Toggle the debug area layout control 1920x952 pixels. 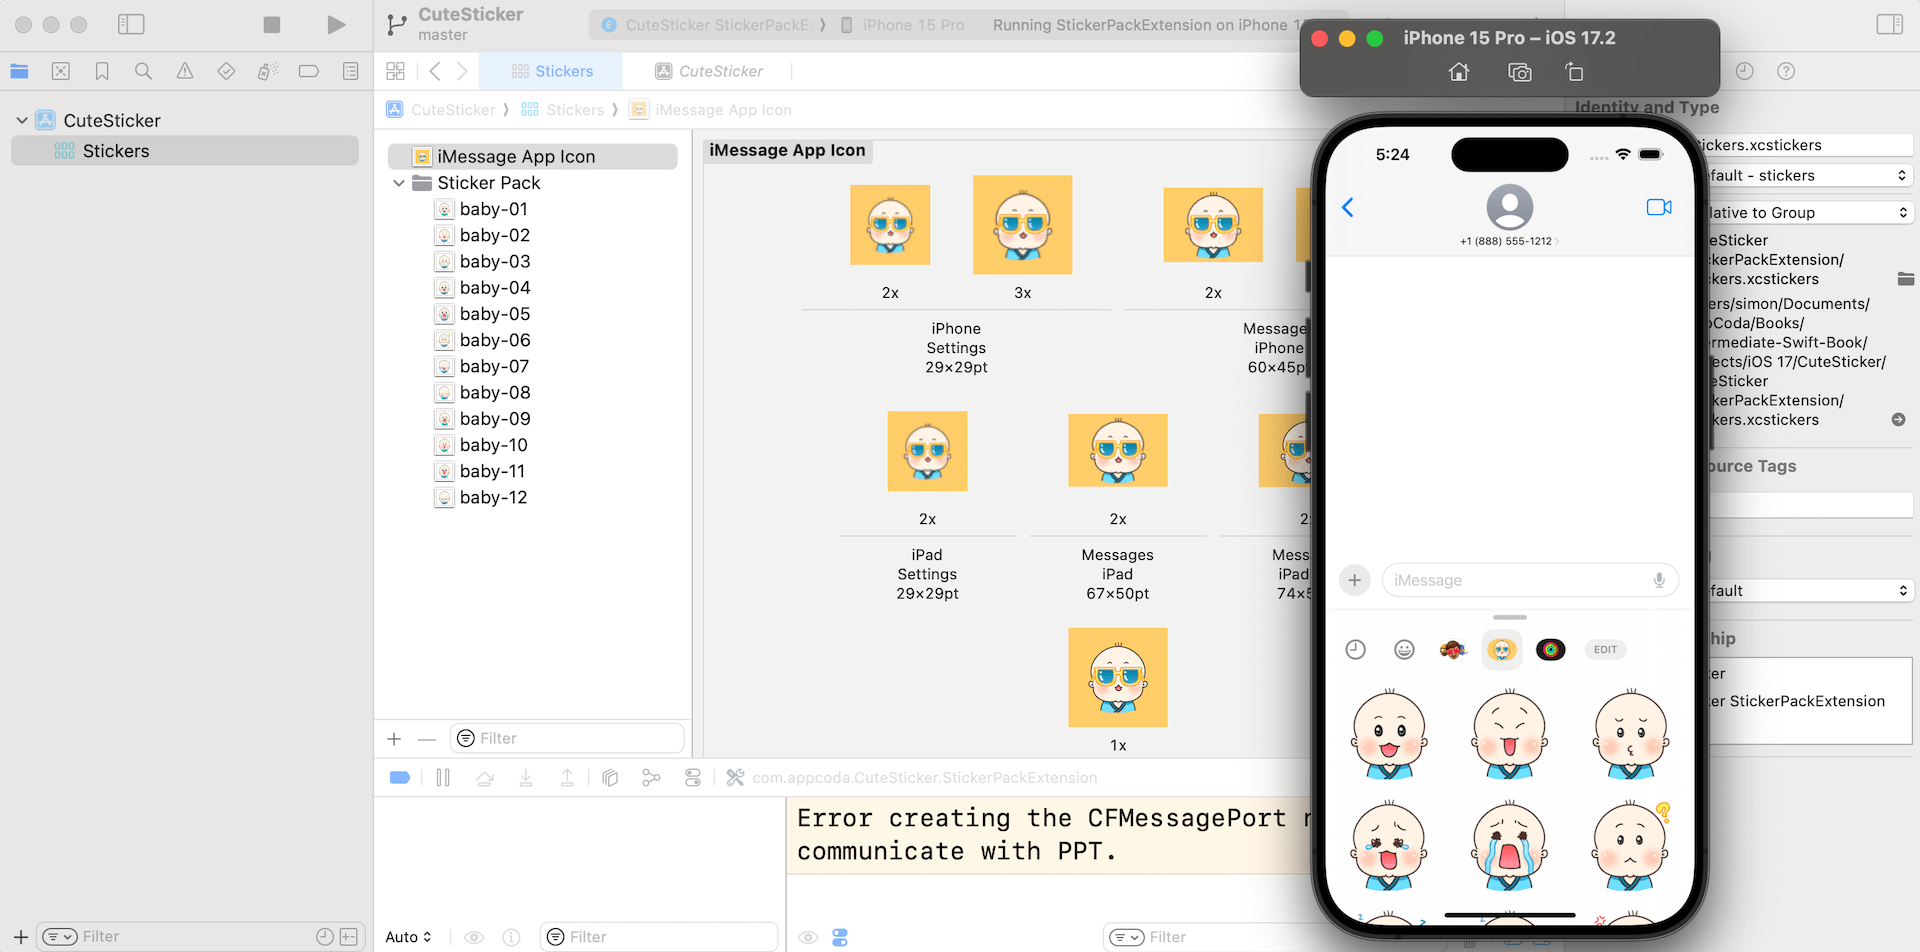coord(840,937)
